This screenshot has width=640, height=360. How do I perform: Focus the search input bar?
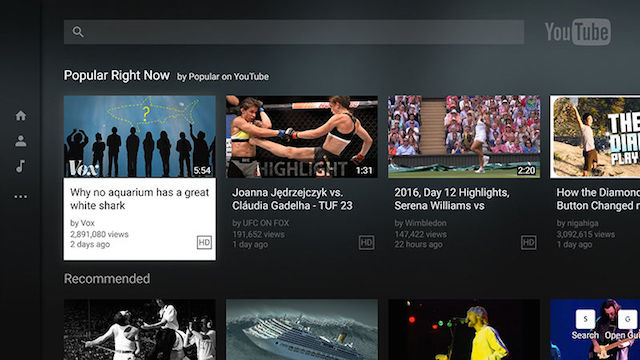pyautogui.click(x=294, y=32)
